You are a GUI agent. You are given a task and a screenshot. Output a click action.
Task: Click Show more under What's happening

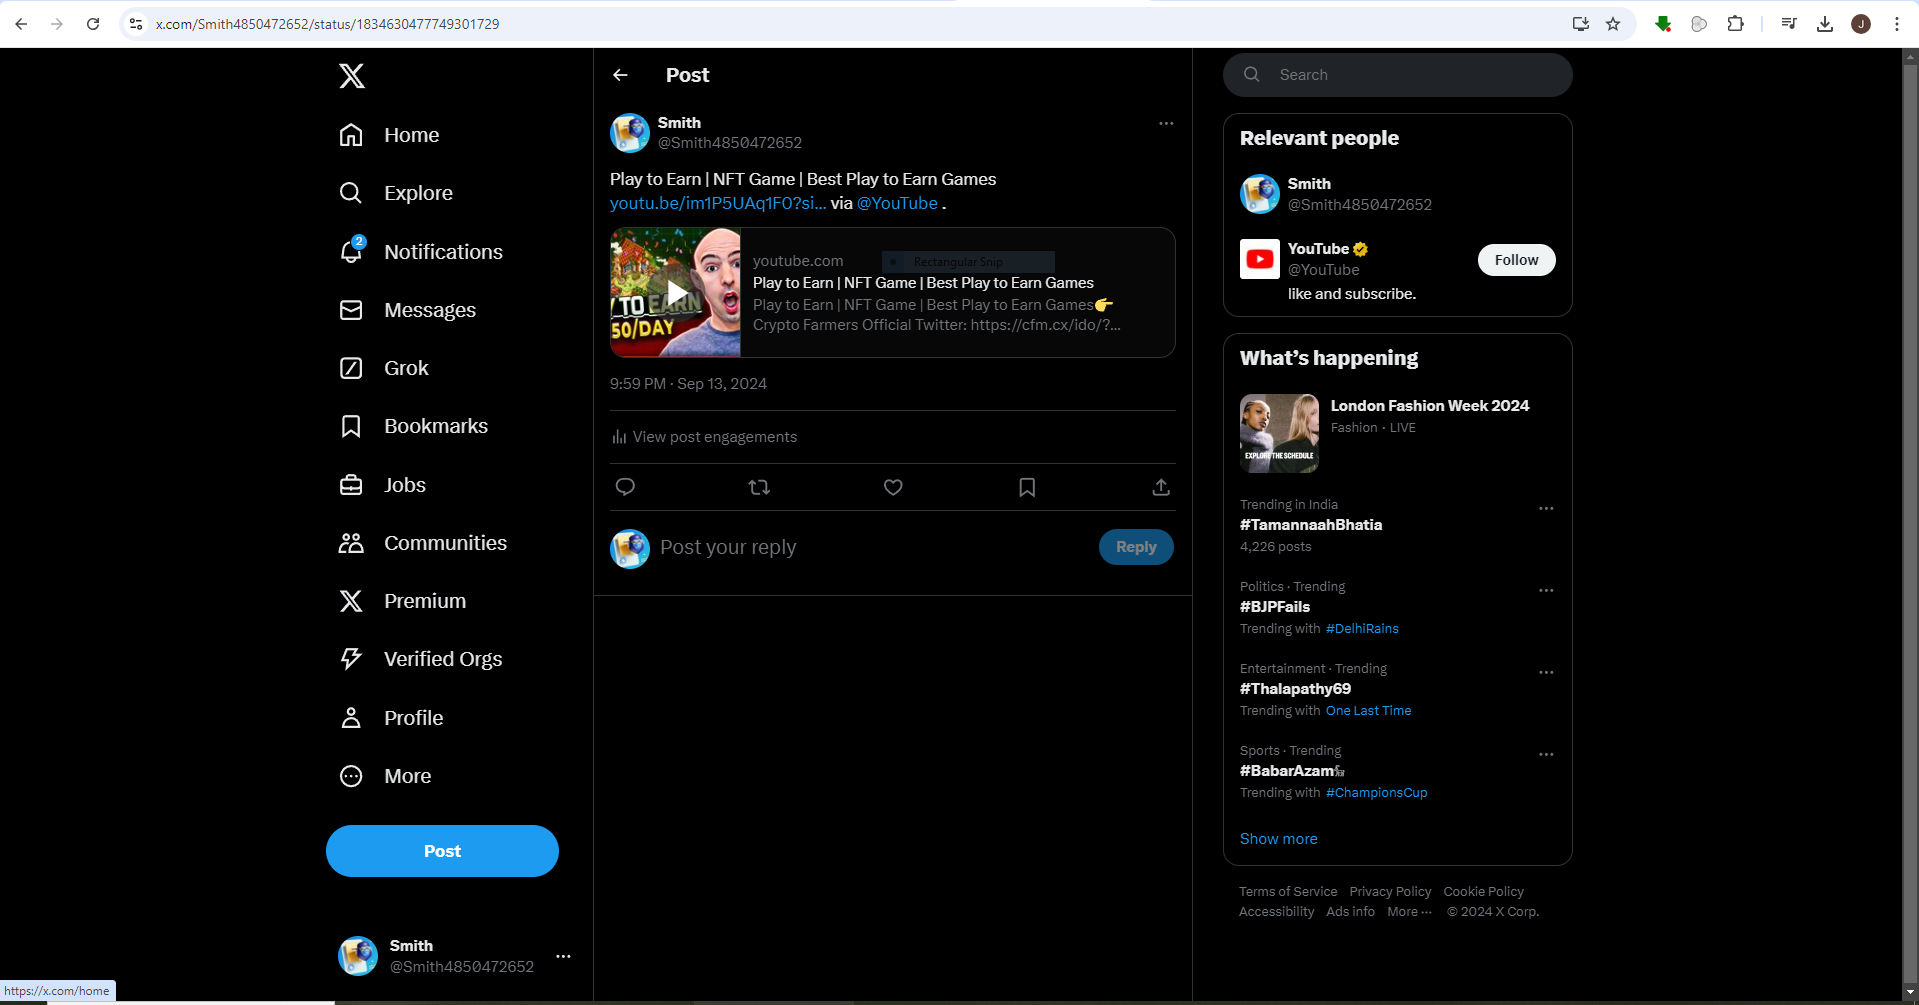pyautogui.click(x=1279, y=839)
